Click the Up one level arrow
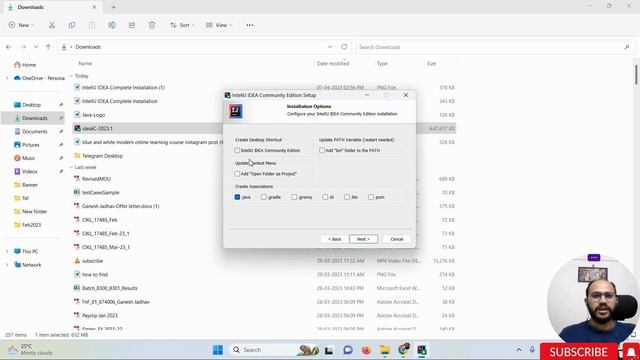 pos(48,47)
